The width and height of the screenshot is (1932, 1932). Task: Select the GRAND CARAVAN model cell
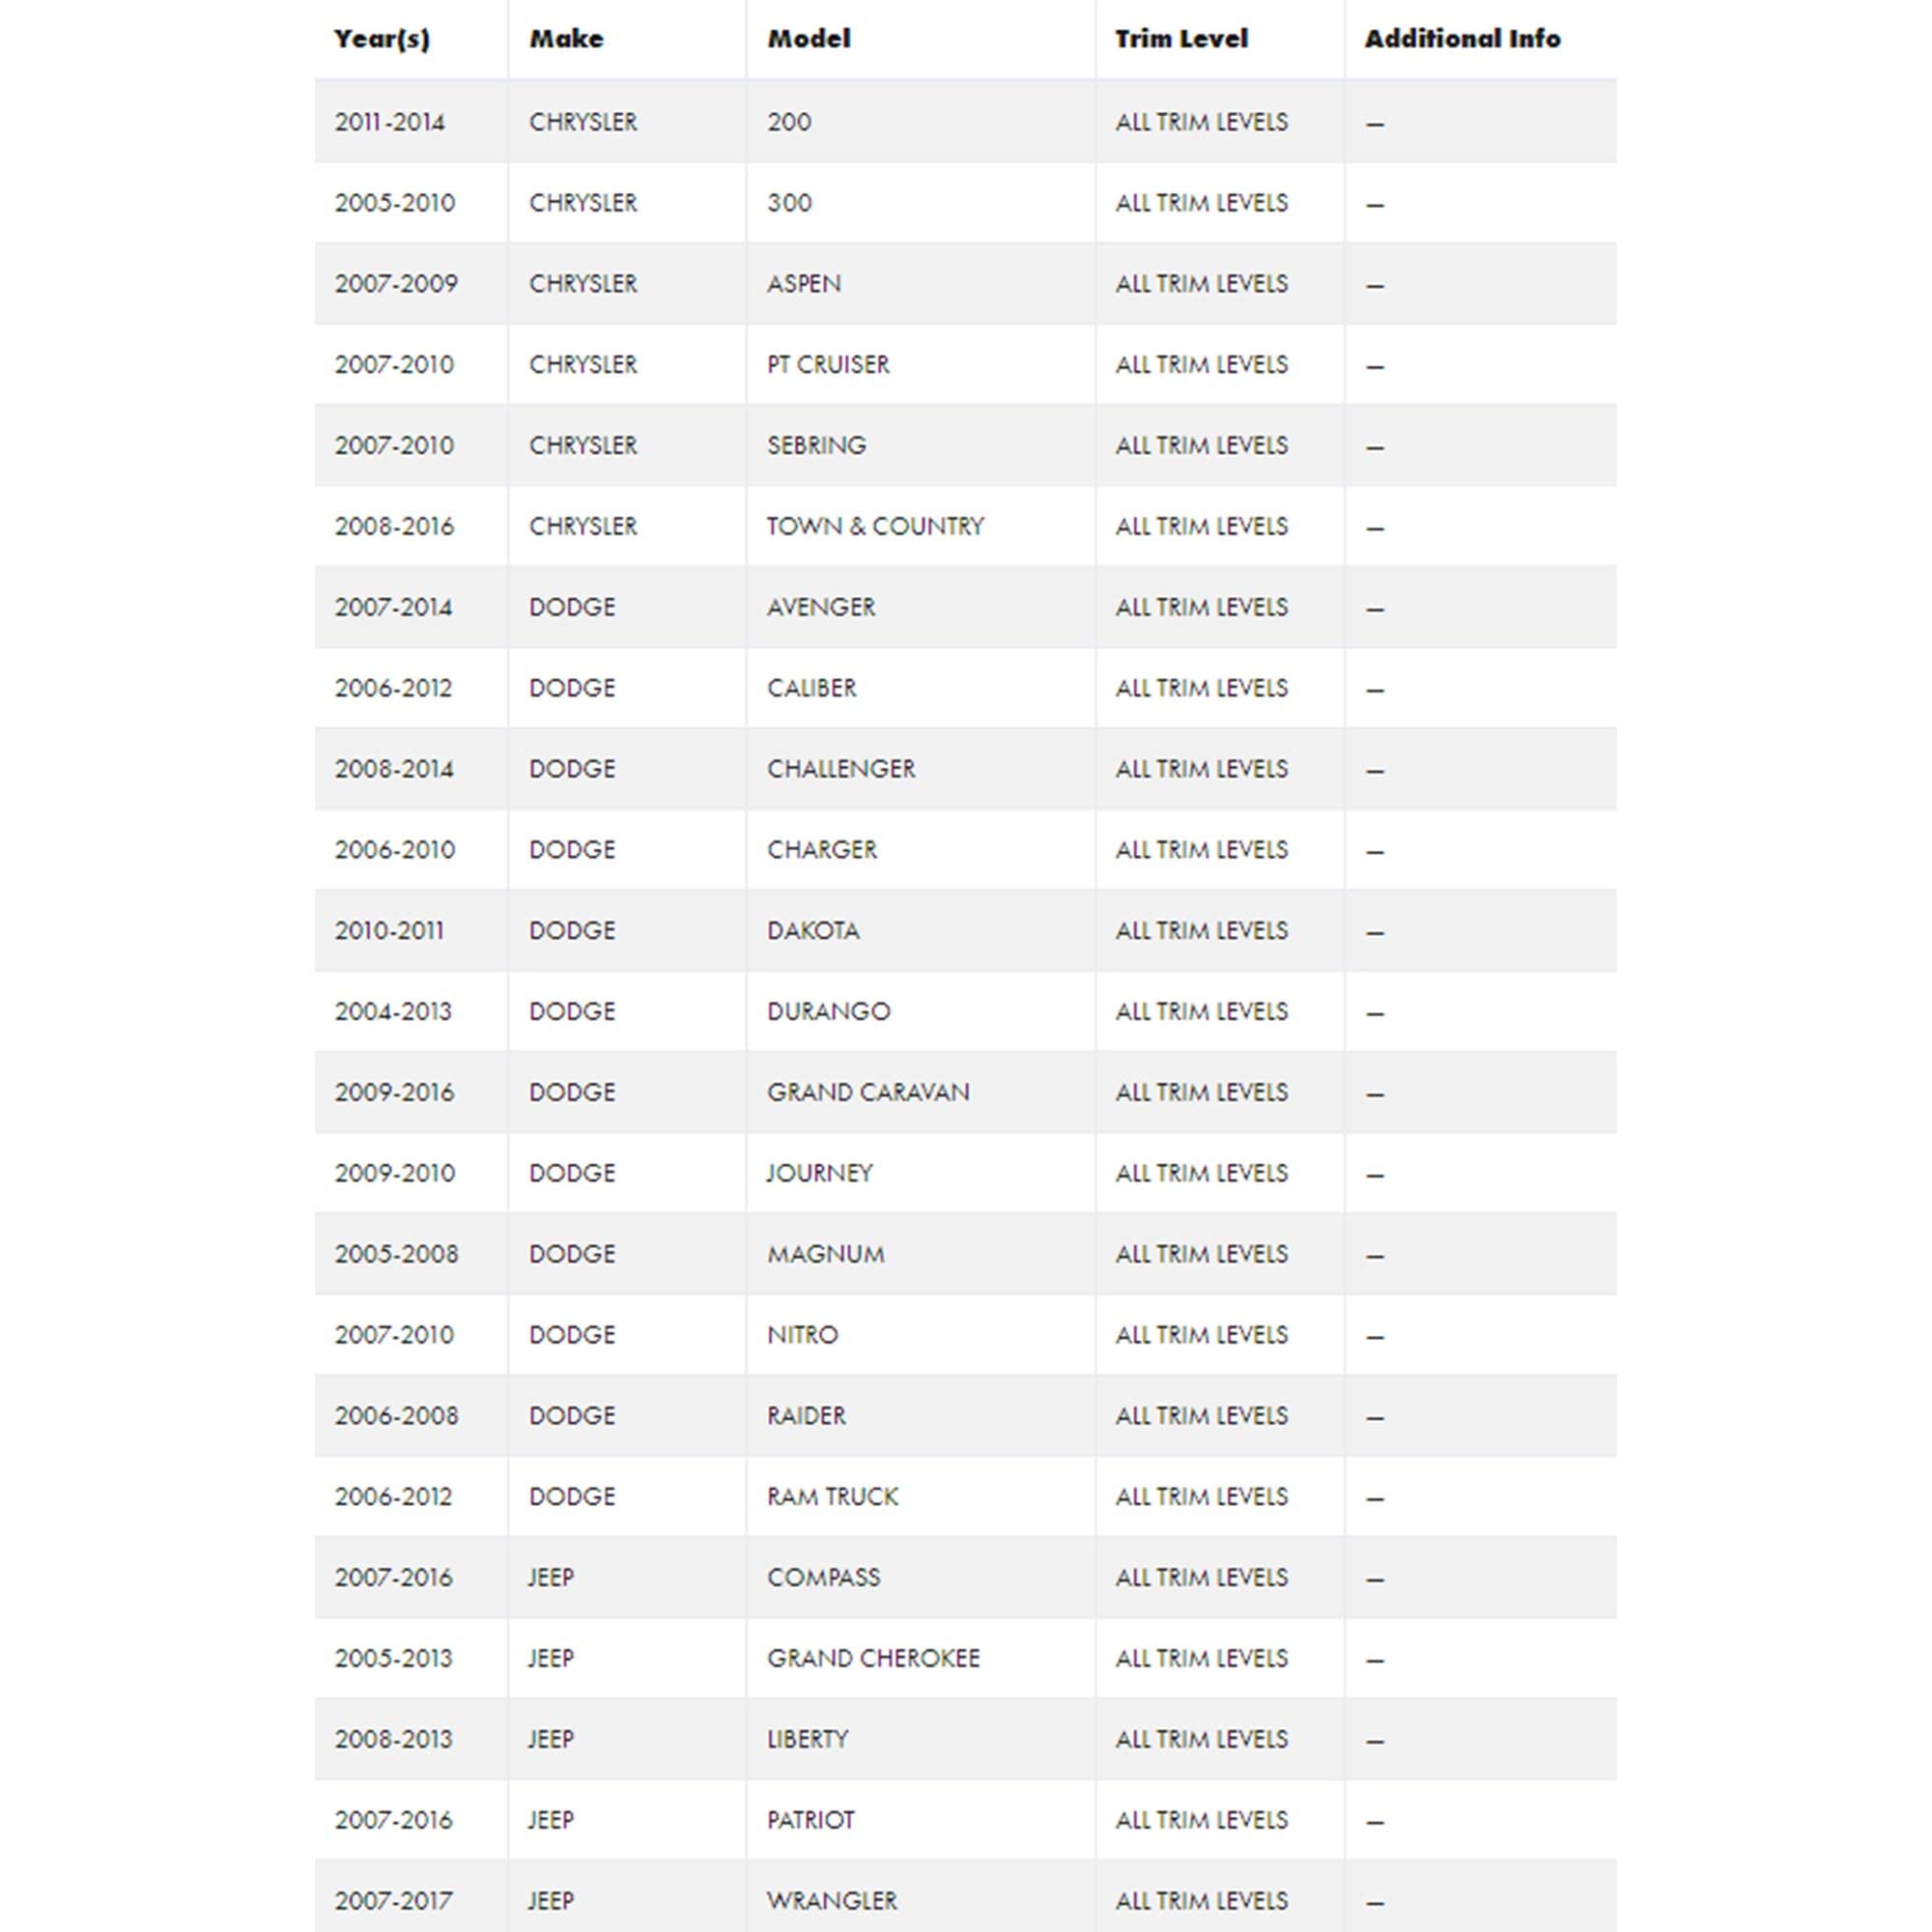click(x=921, y=1093)
